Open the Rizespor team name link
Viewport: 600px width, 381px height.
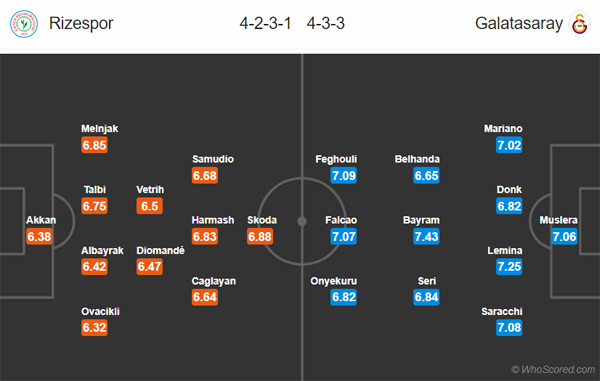pyautogui.click(x=81, y=23)
